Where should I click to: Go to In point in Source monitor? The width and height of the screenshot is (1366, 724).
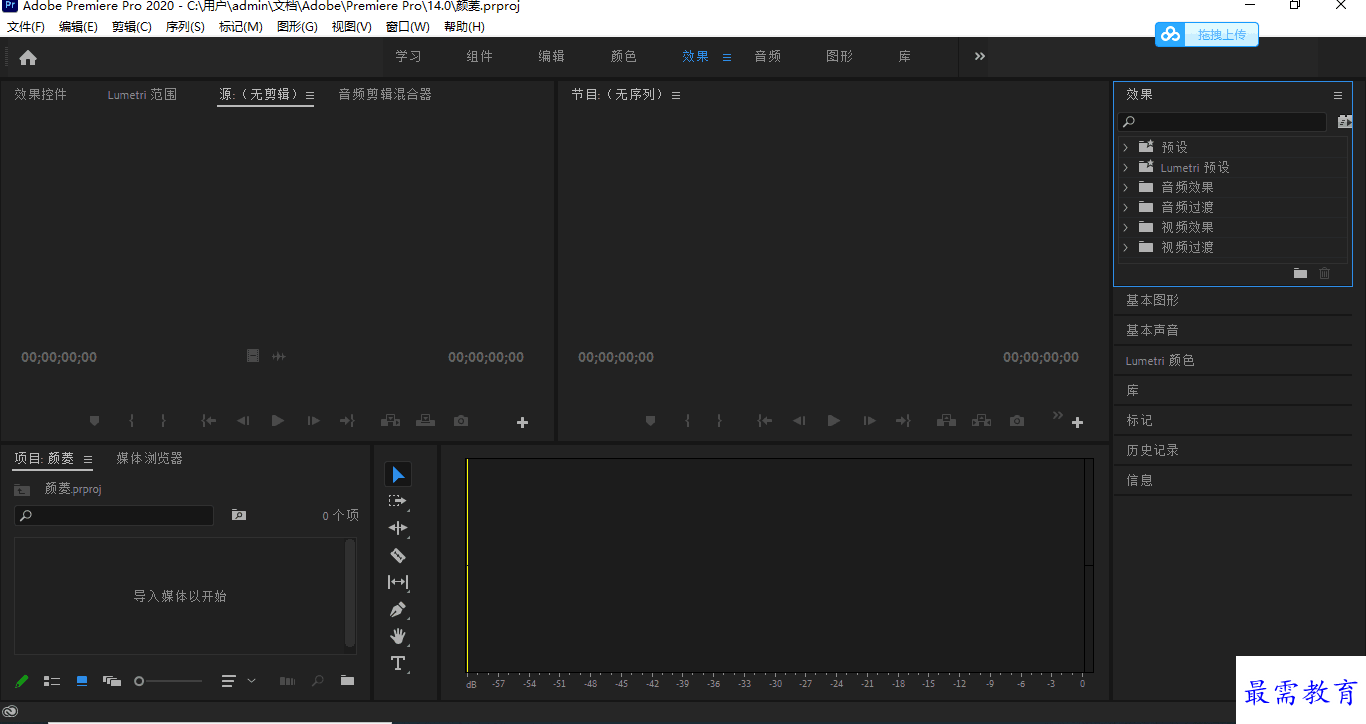pos(209,421)
